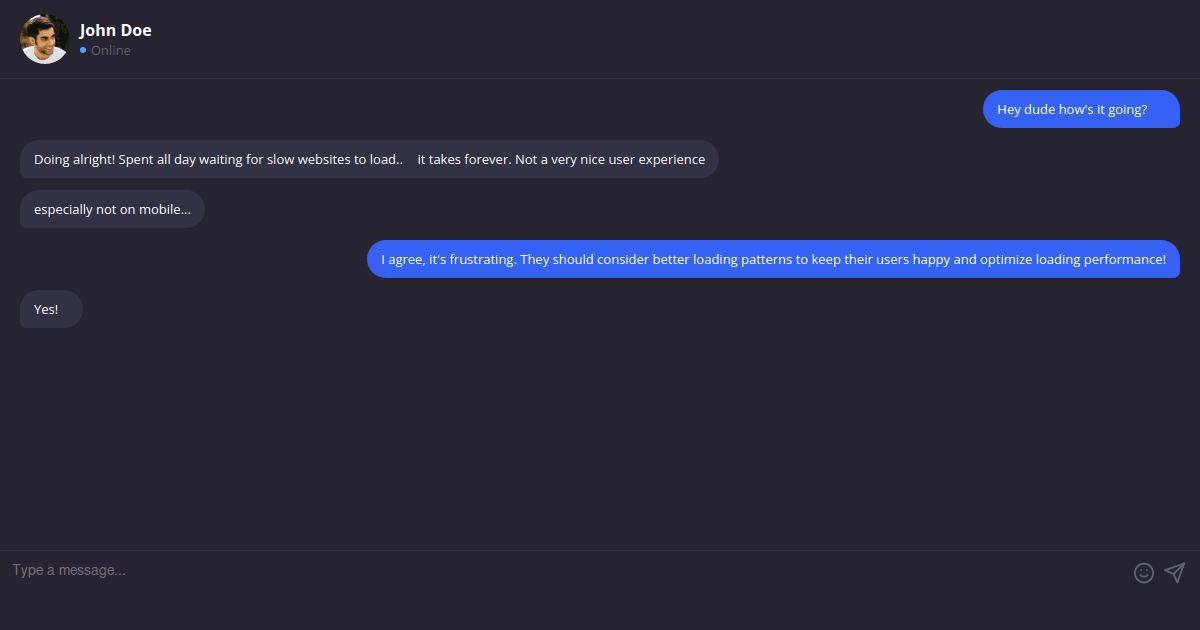Click the send paper plane icon
1200x630 pixels.
pos(1174,572)
